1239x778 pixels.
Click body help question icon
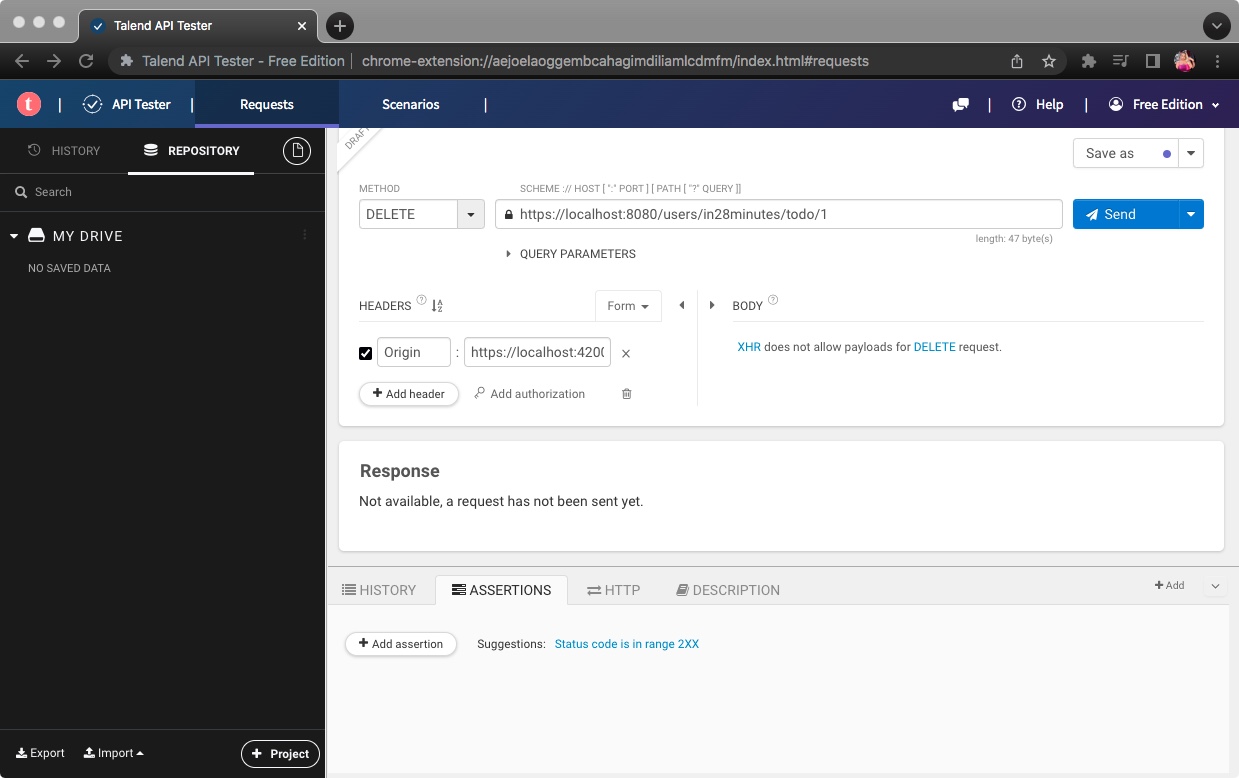click(x=773, y=301)
